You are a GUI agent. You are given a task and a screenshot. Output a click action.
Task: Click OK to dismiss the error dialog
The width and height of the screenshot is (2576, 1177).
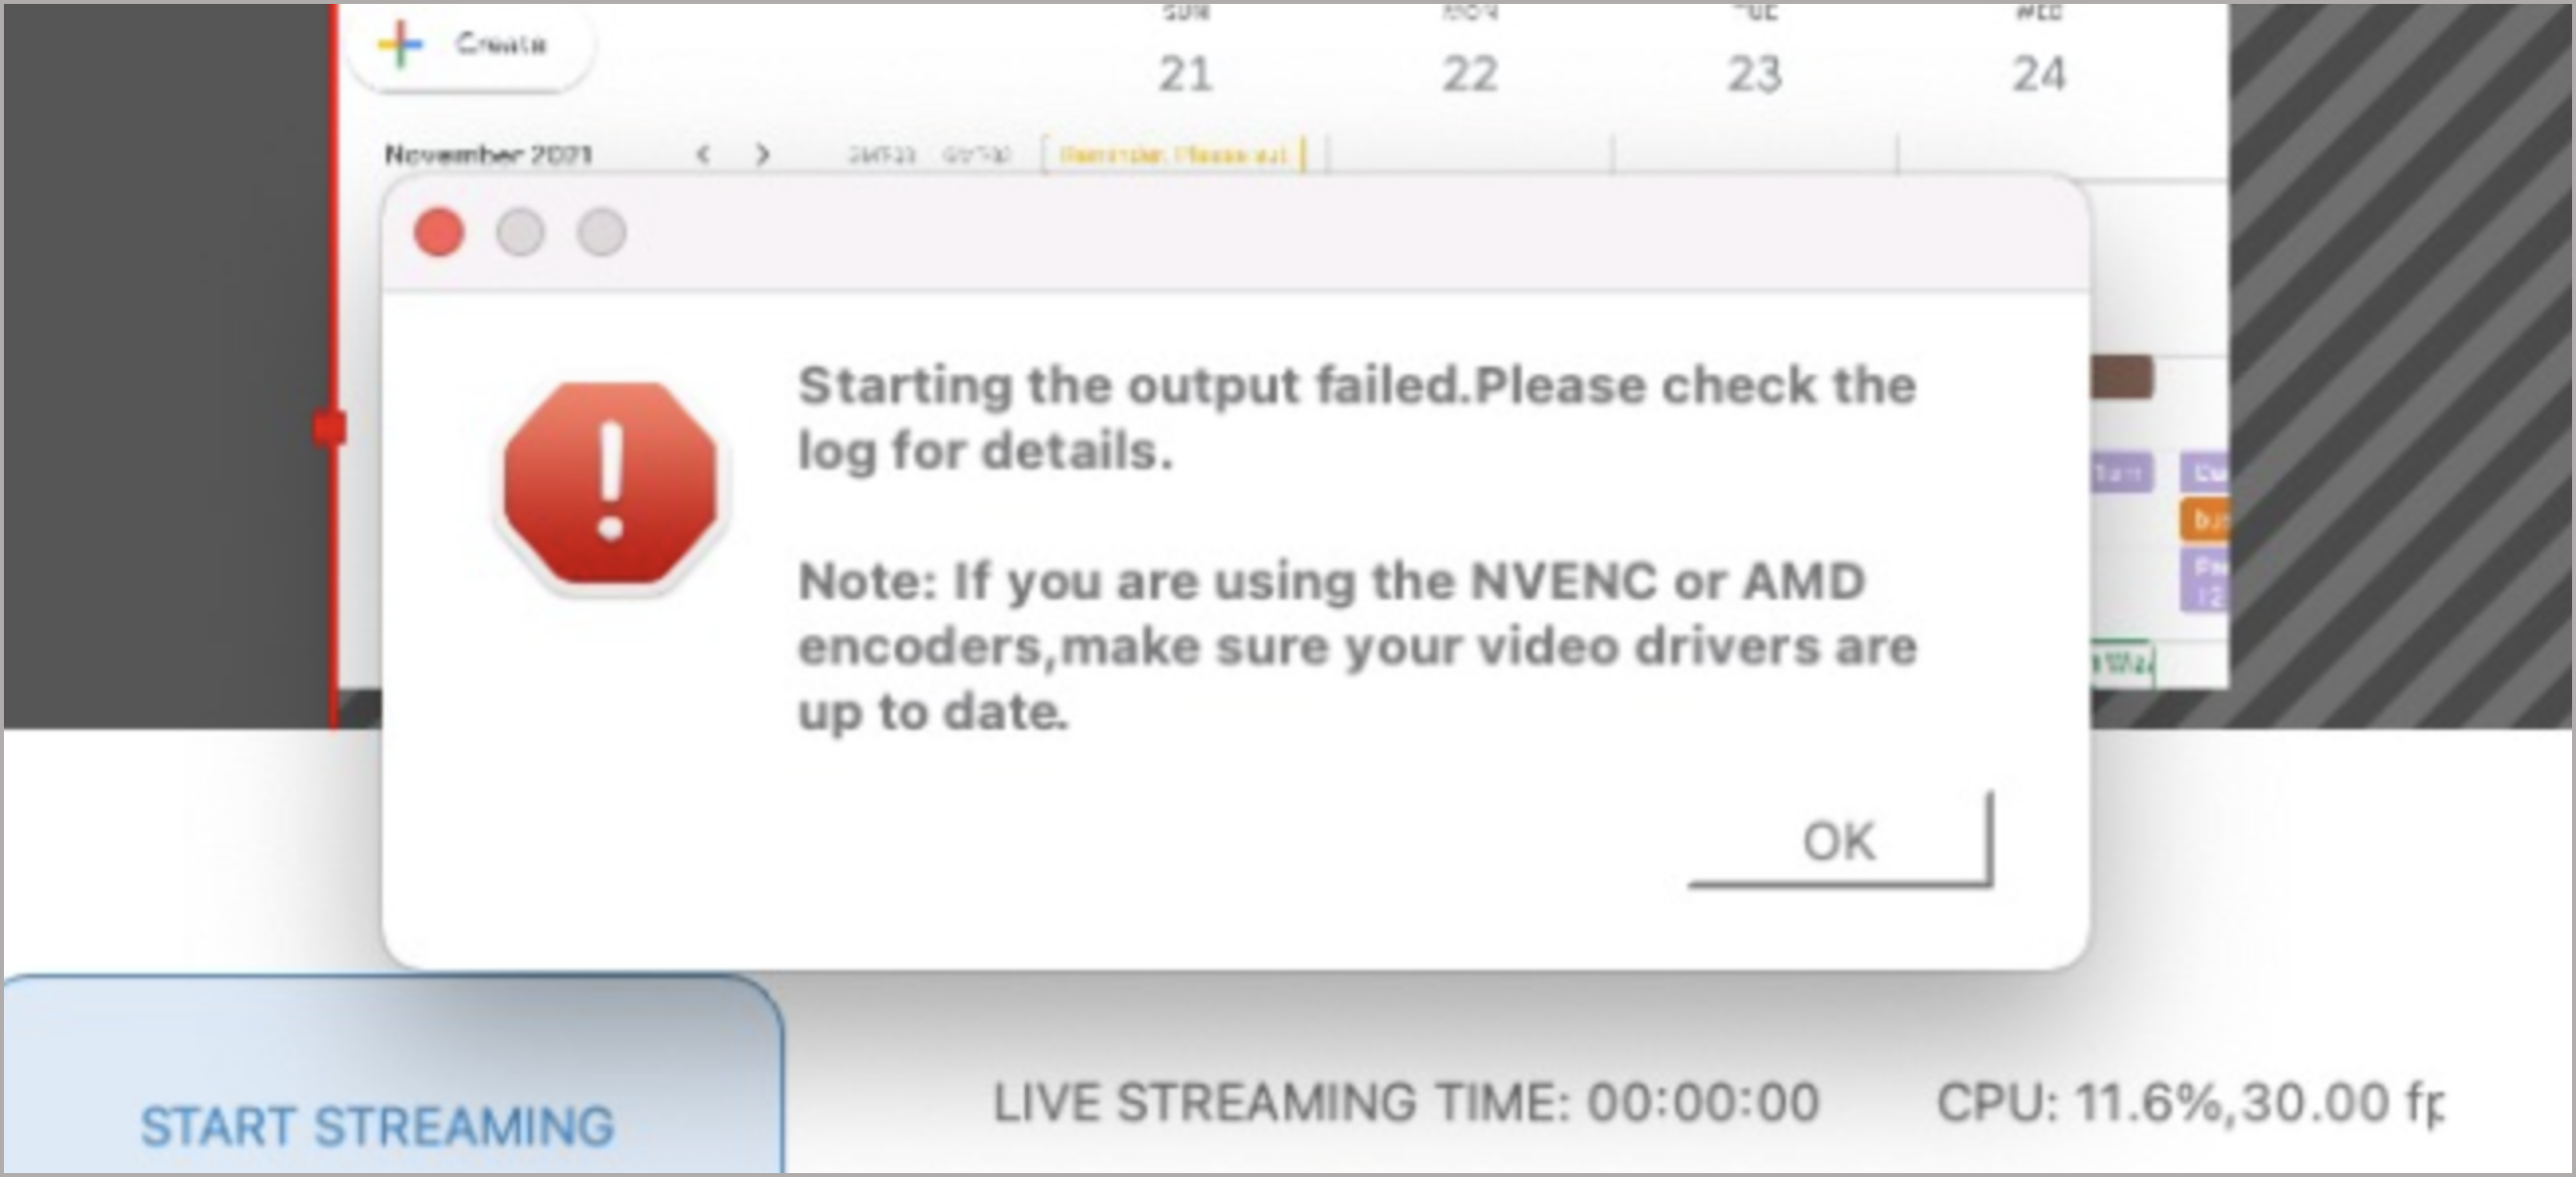[1839, 841]
